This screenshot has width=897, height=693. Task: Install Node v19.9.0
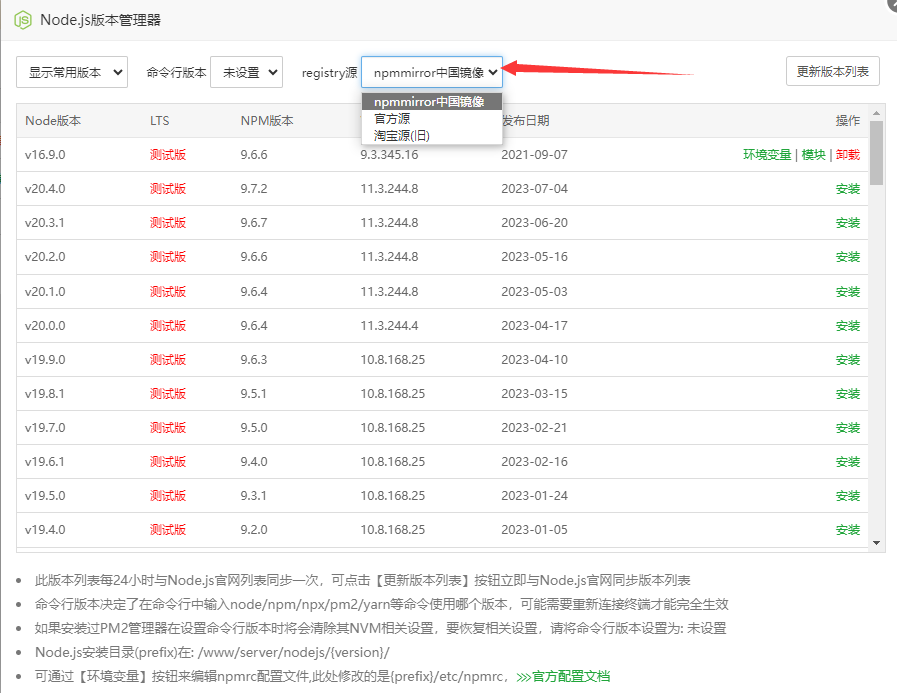(848, 359)
